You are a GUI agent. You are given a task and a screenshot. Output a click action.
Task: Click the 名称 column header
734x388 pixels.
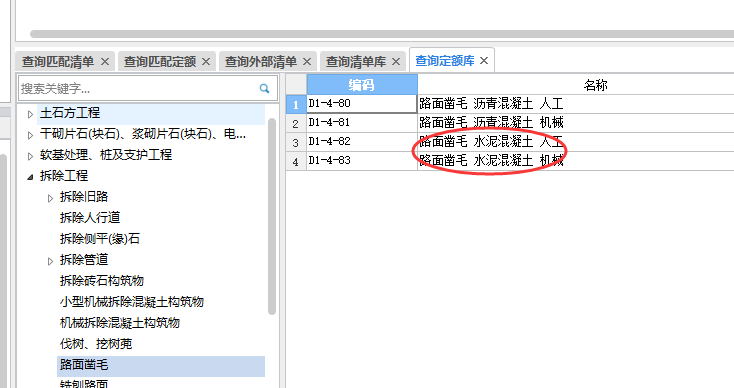(x=595, y=85)
